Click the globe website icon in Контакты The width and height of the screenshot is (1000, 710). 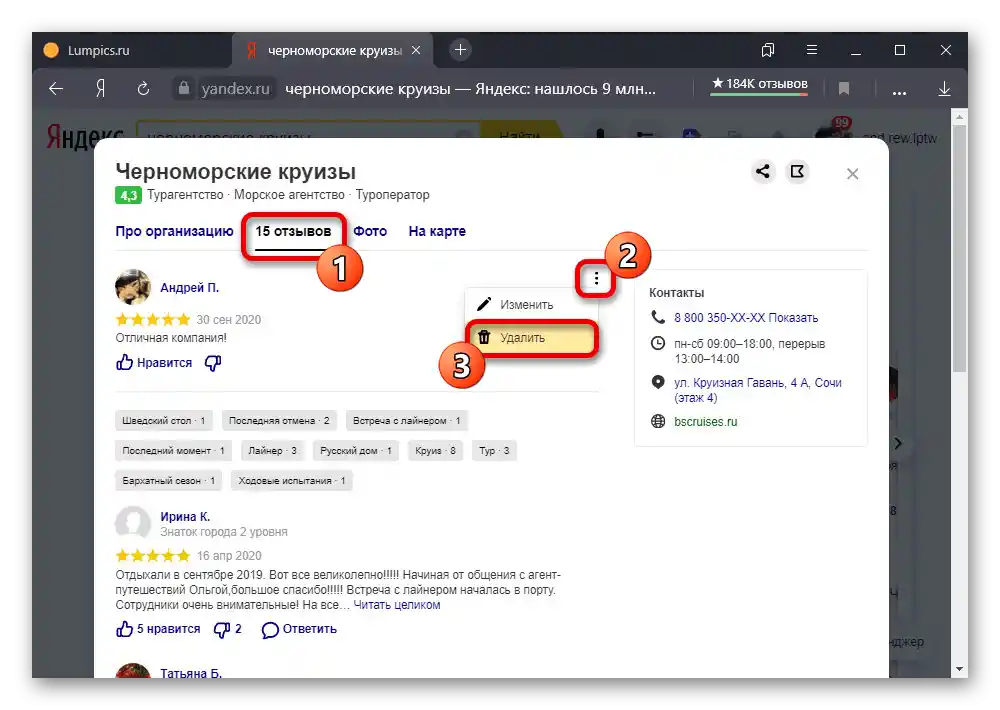point(658,421)
